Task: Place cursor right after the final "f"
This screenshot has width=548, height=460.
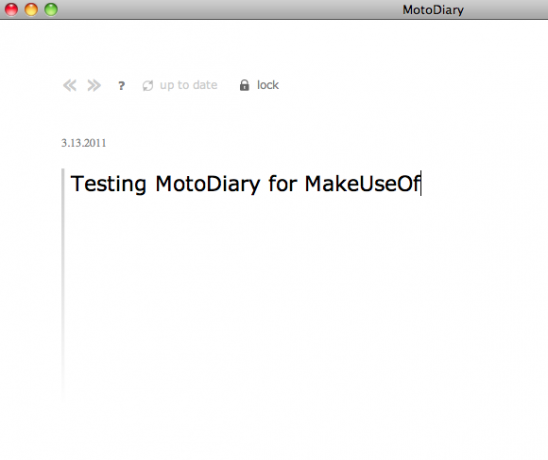Action: click(x=420, y=184)
